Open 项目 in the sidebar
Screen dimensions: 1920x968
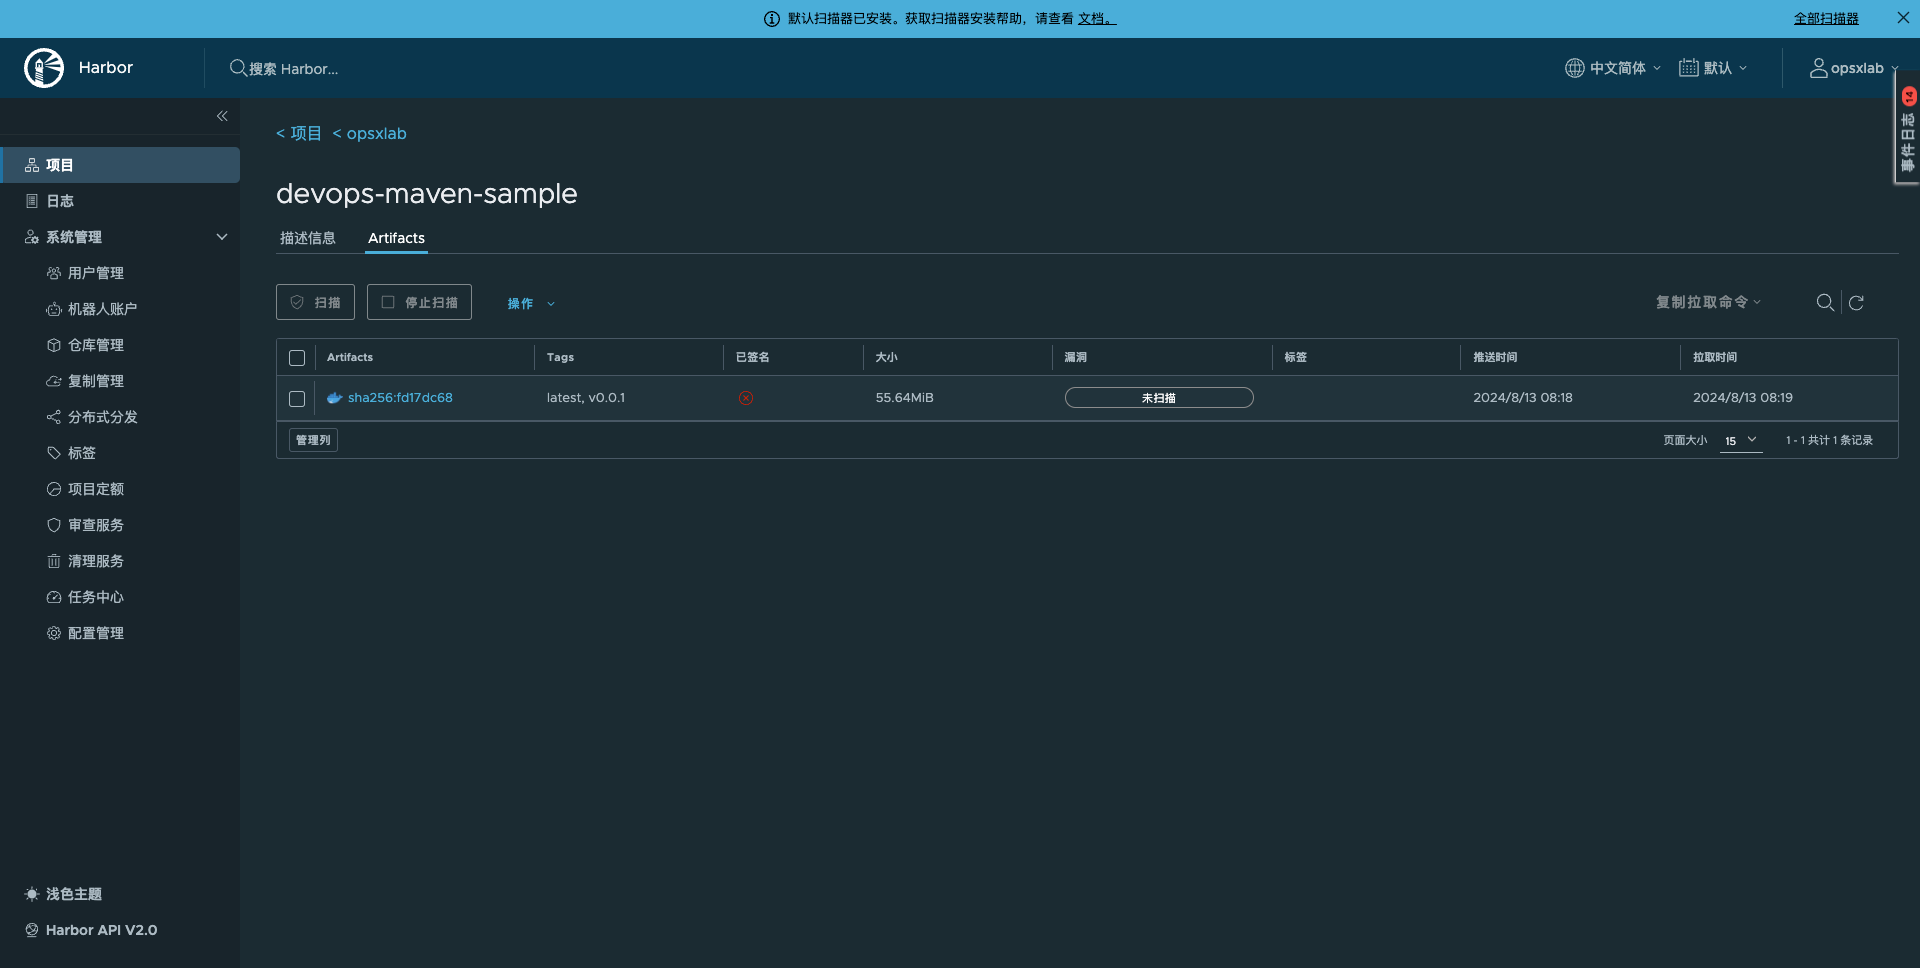[120, 165]
